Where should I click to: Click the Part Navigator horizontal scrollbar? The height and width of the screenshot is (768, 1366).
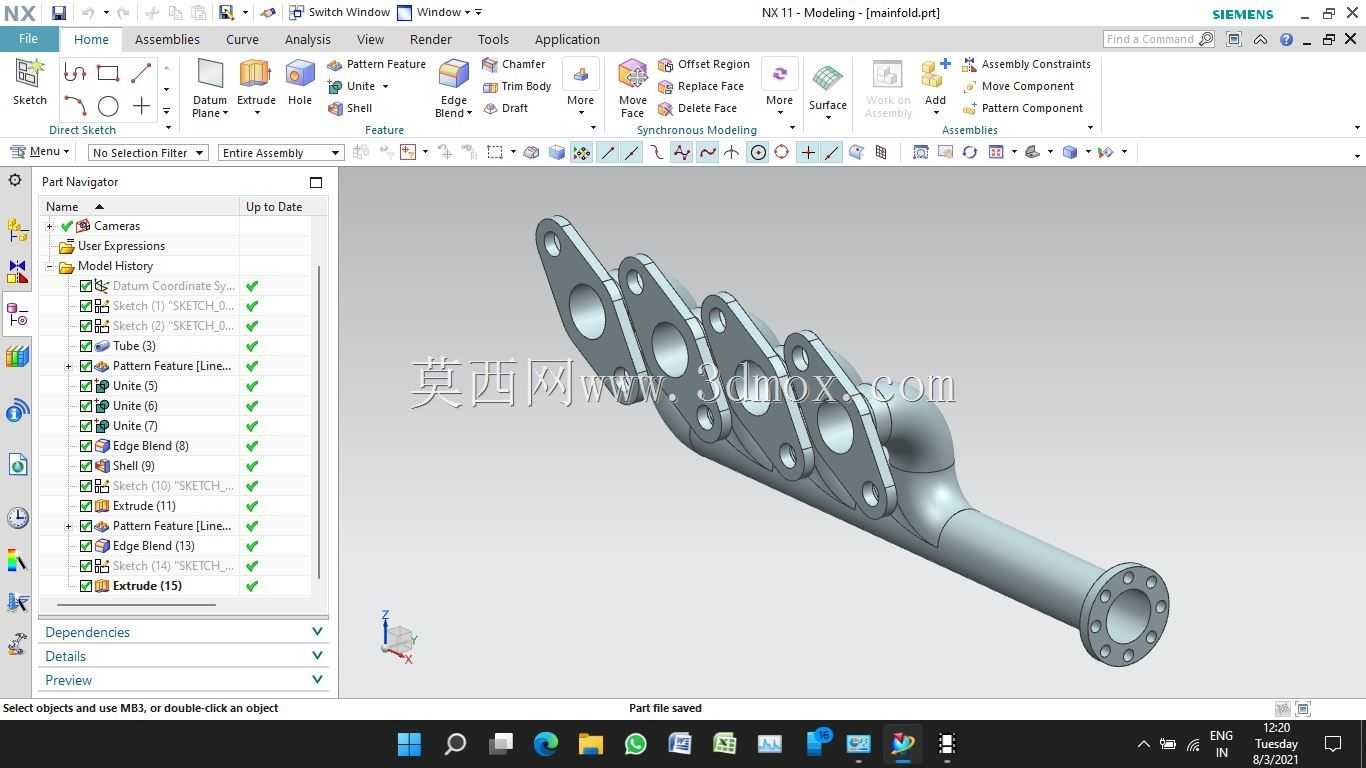pos(136,604)
